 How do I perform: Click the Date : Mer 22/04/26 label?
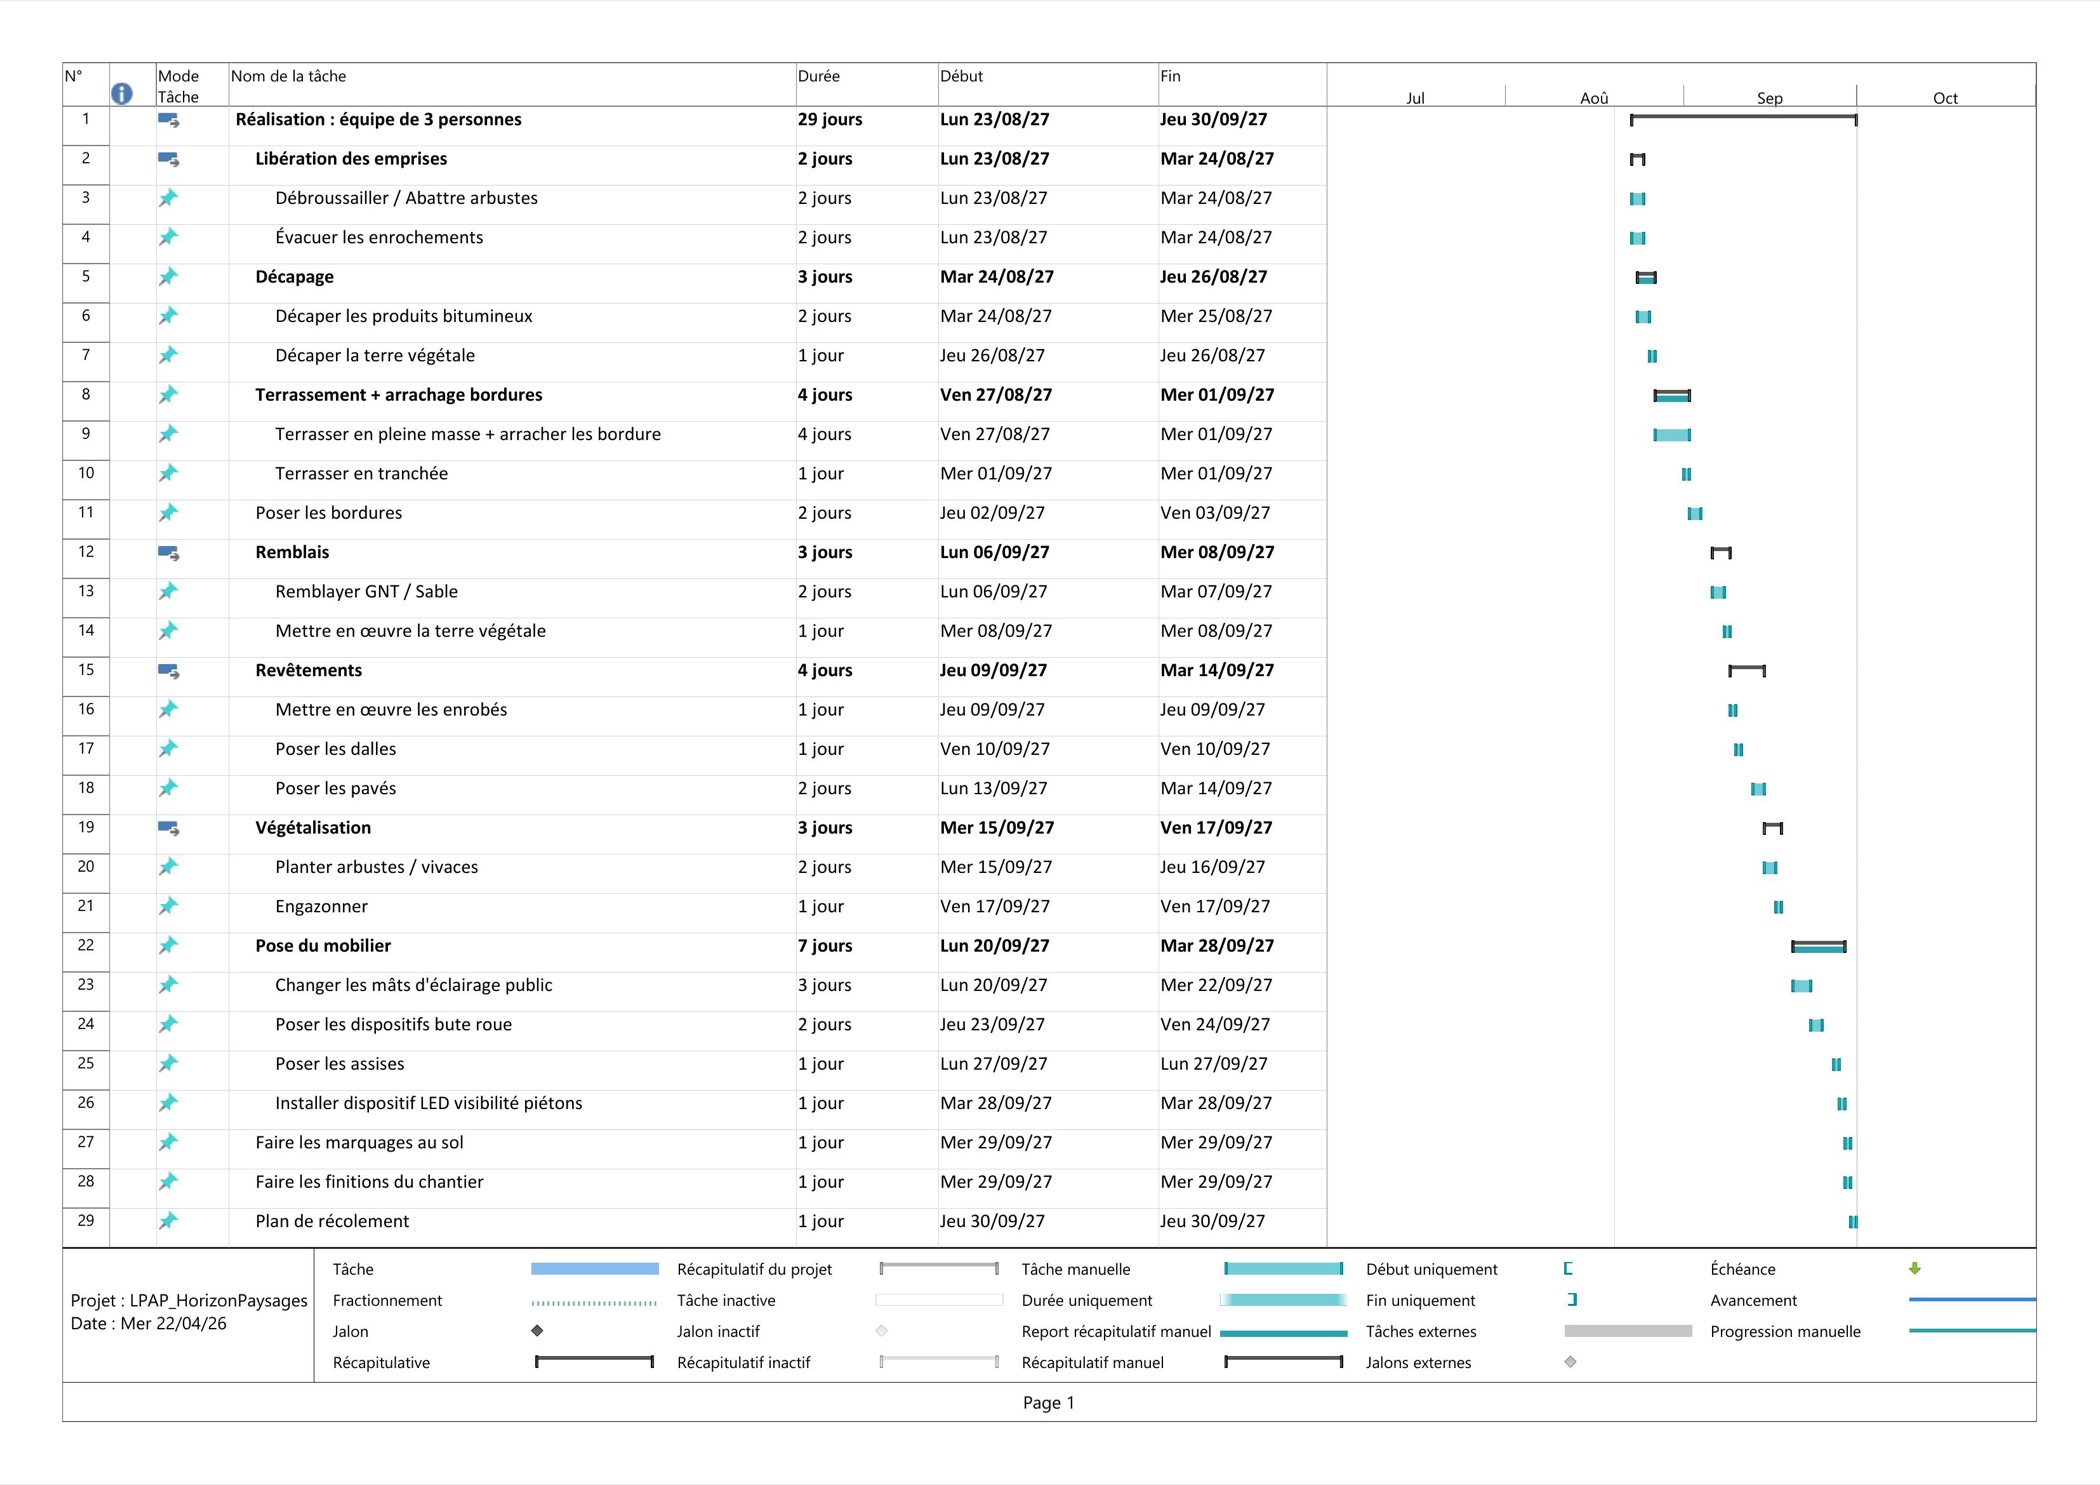[x=149, y=1323]
